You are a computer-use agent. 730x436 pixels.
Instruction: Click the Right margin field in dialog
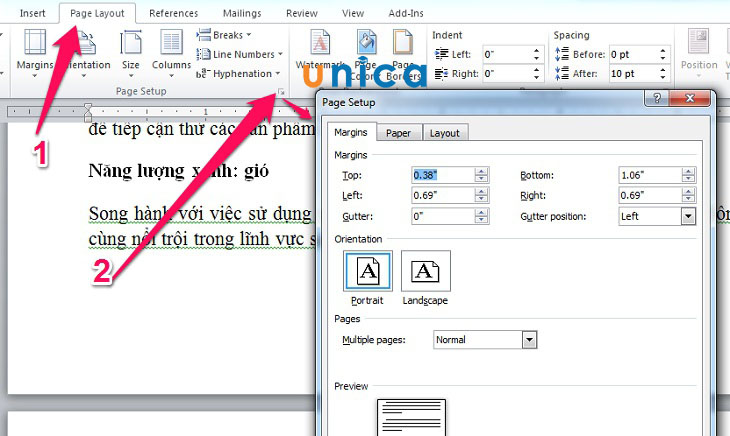click(x=650, y=195)
